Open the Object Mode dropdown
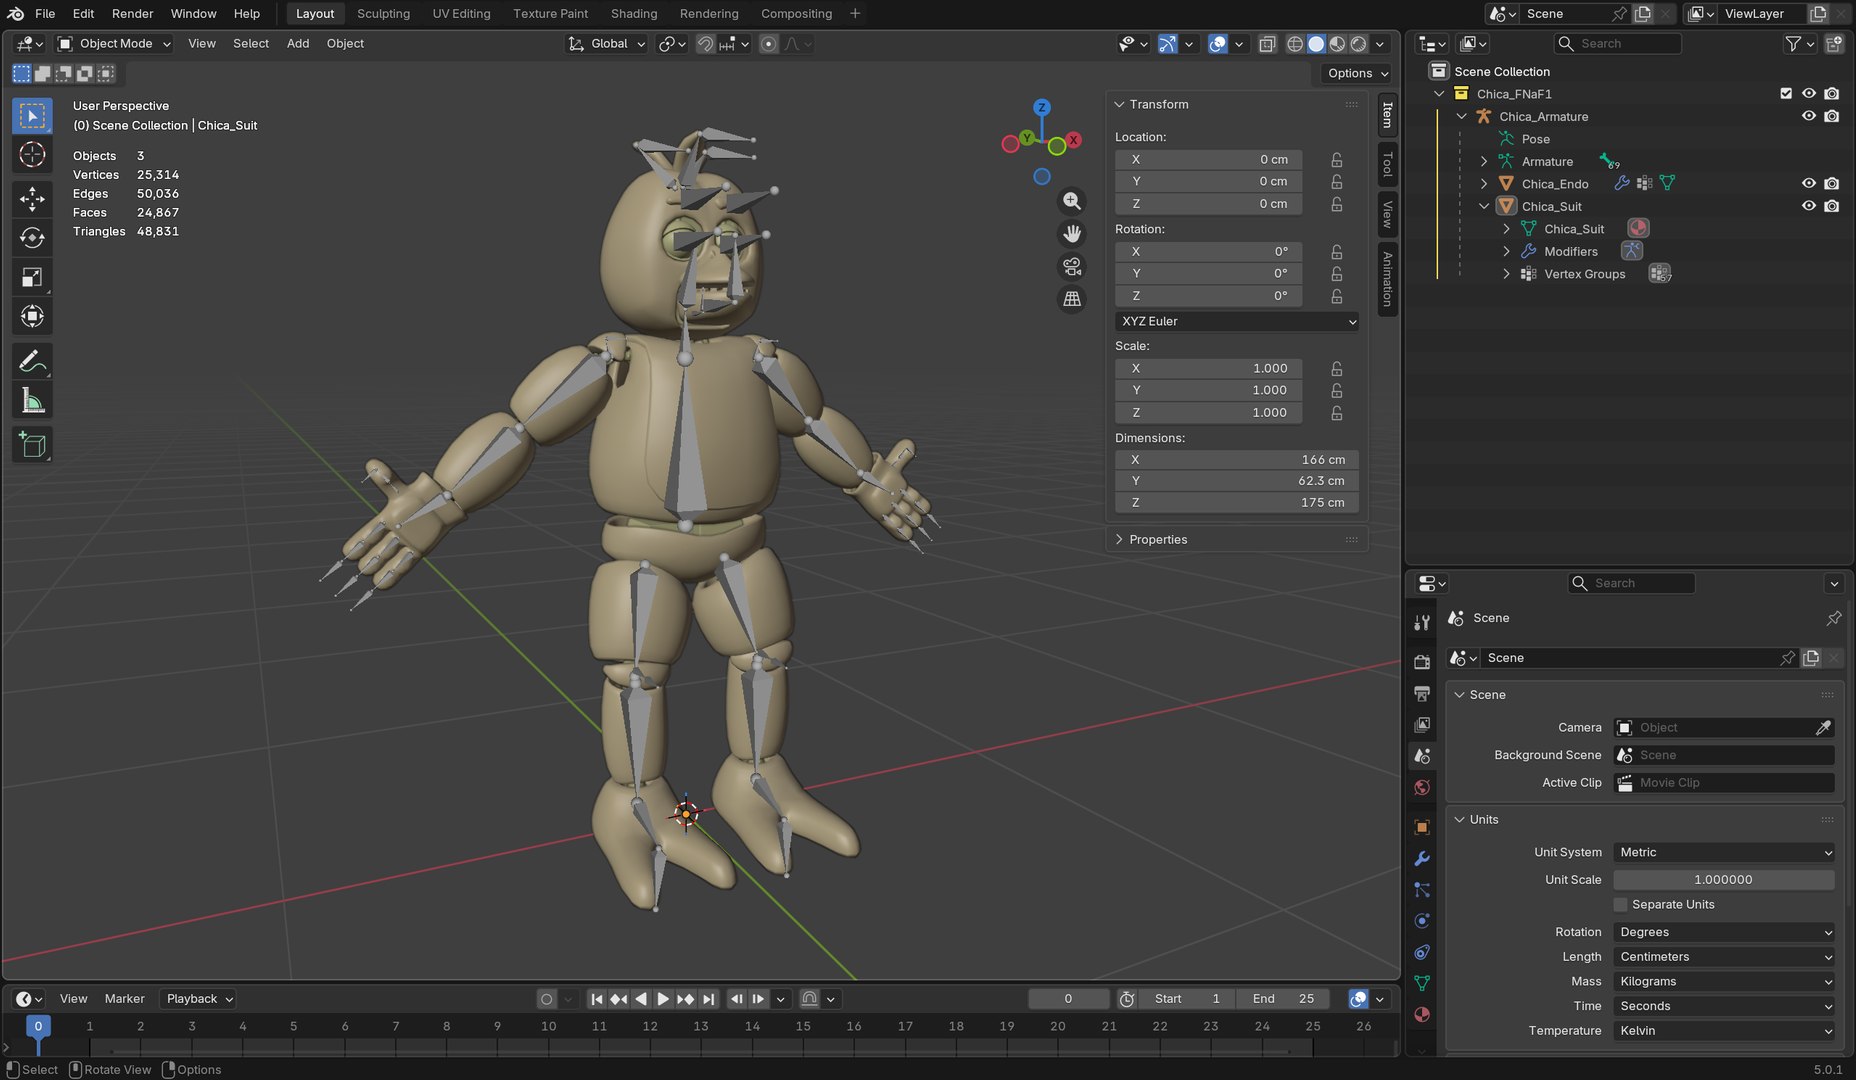The height and width of the screenshot is (1080, 1856). (x=114, y=43)
